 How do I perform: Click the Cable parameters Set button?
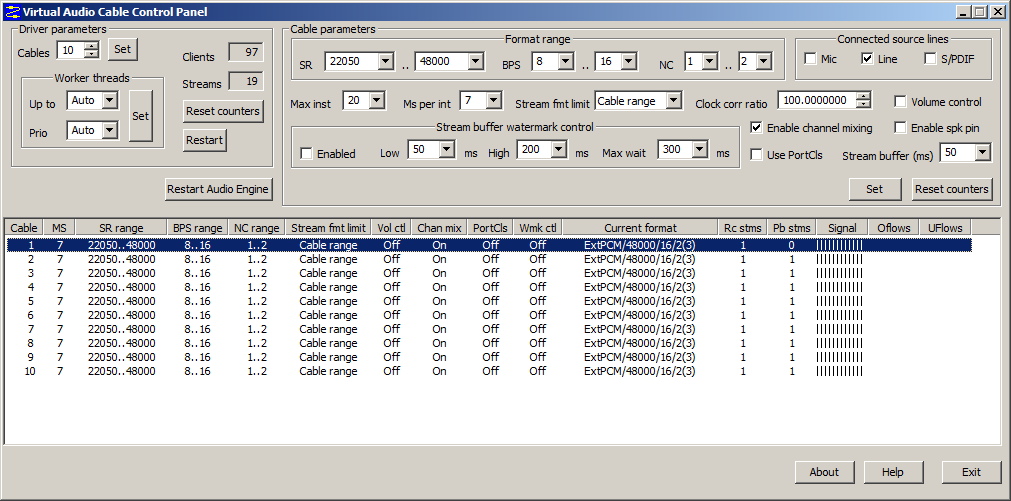click(874, 189)
